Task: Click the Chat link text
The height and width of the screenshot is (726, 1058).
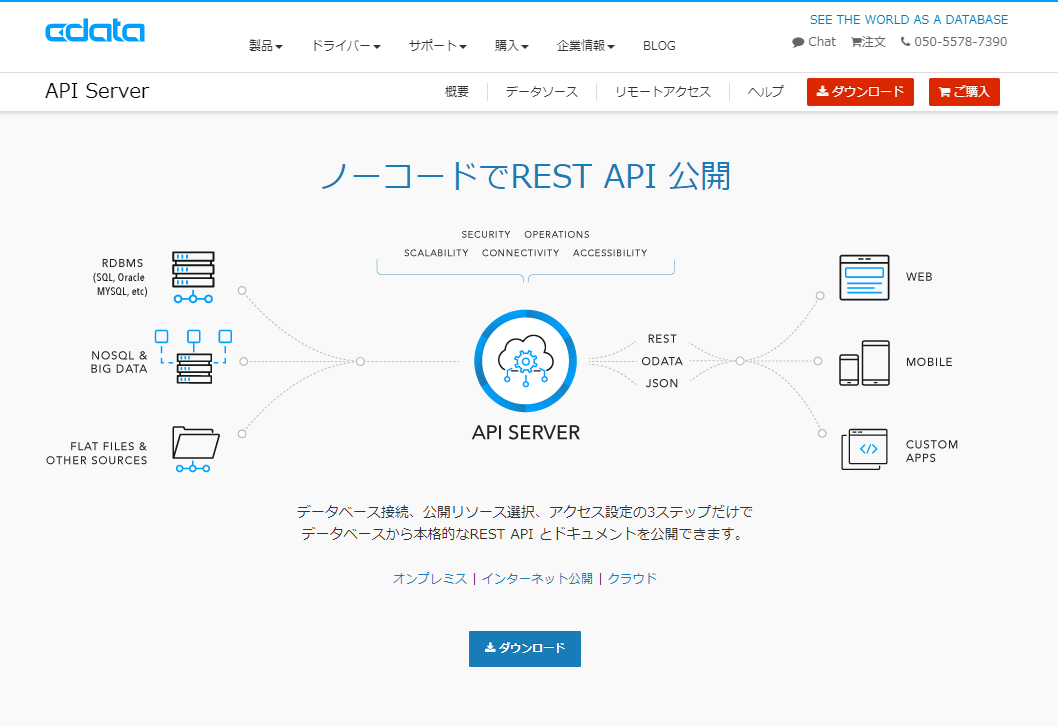Action: tap(822, 42)
